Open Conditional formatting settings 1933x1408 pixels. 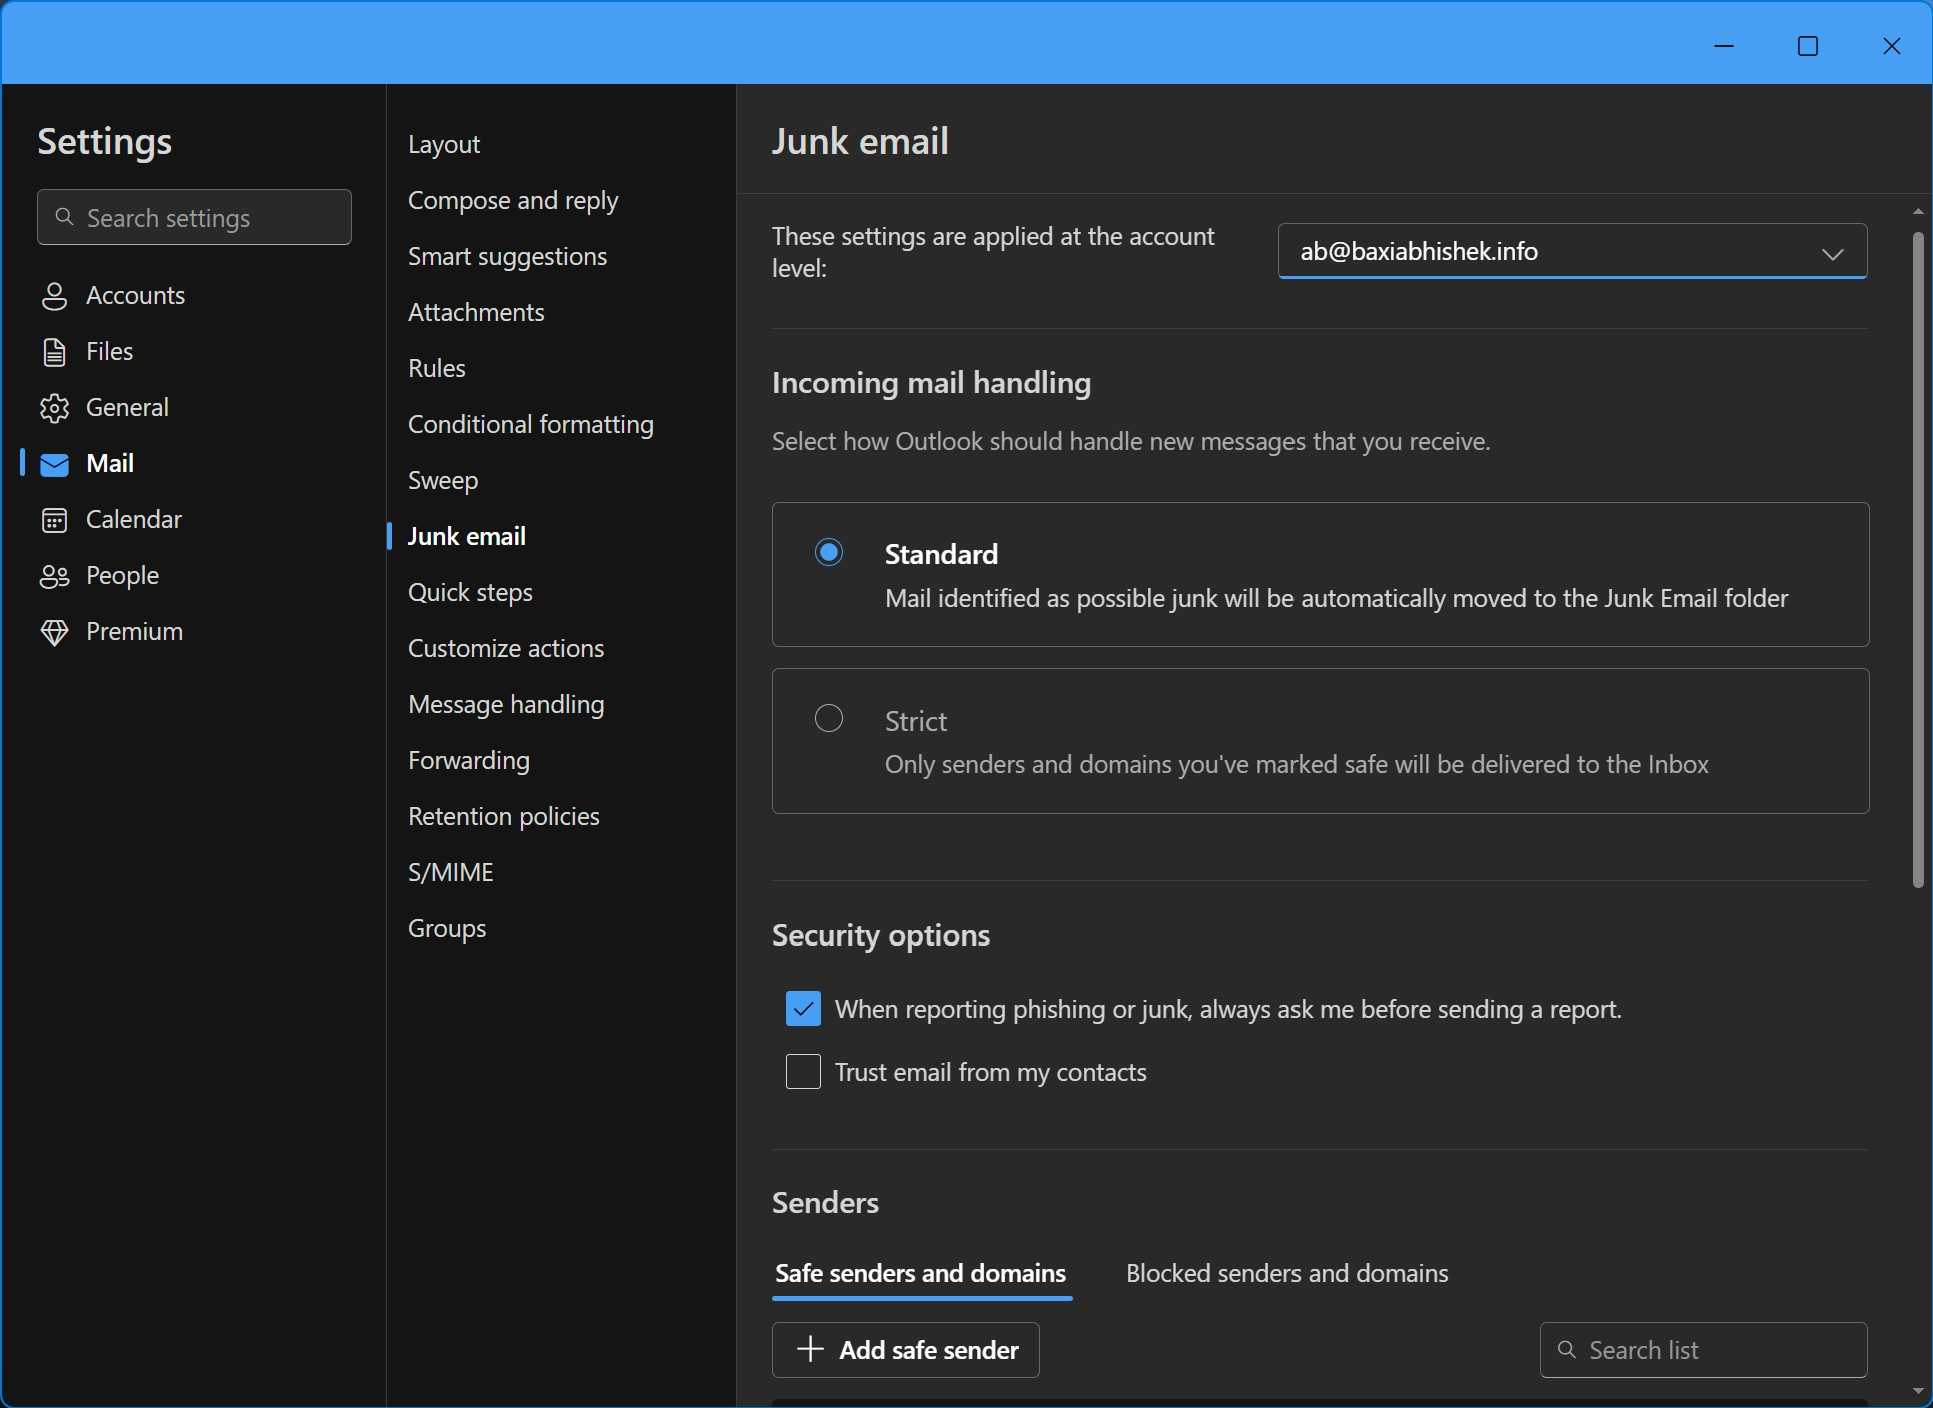531,424
